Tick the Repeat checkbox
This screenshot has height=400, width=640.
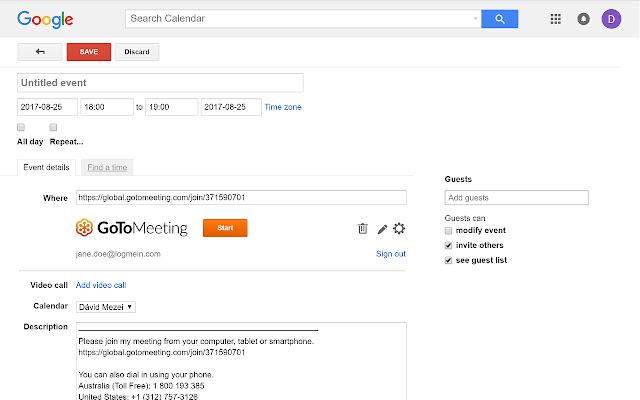coord(54,127)
